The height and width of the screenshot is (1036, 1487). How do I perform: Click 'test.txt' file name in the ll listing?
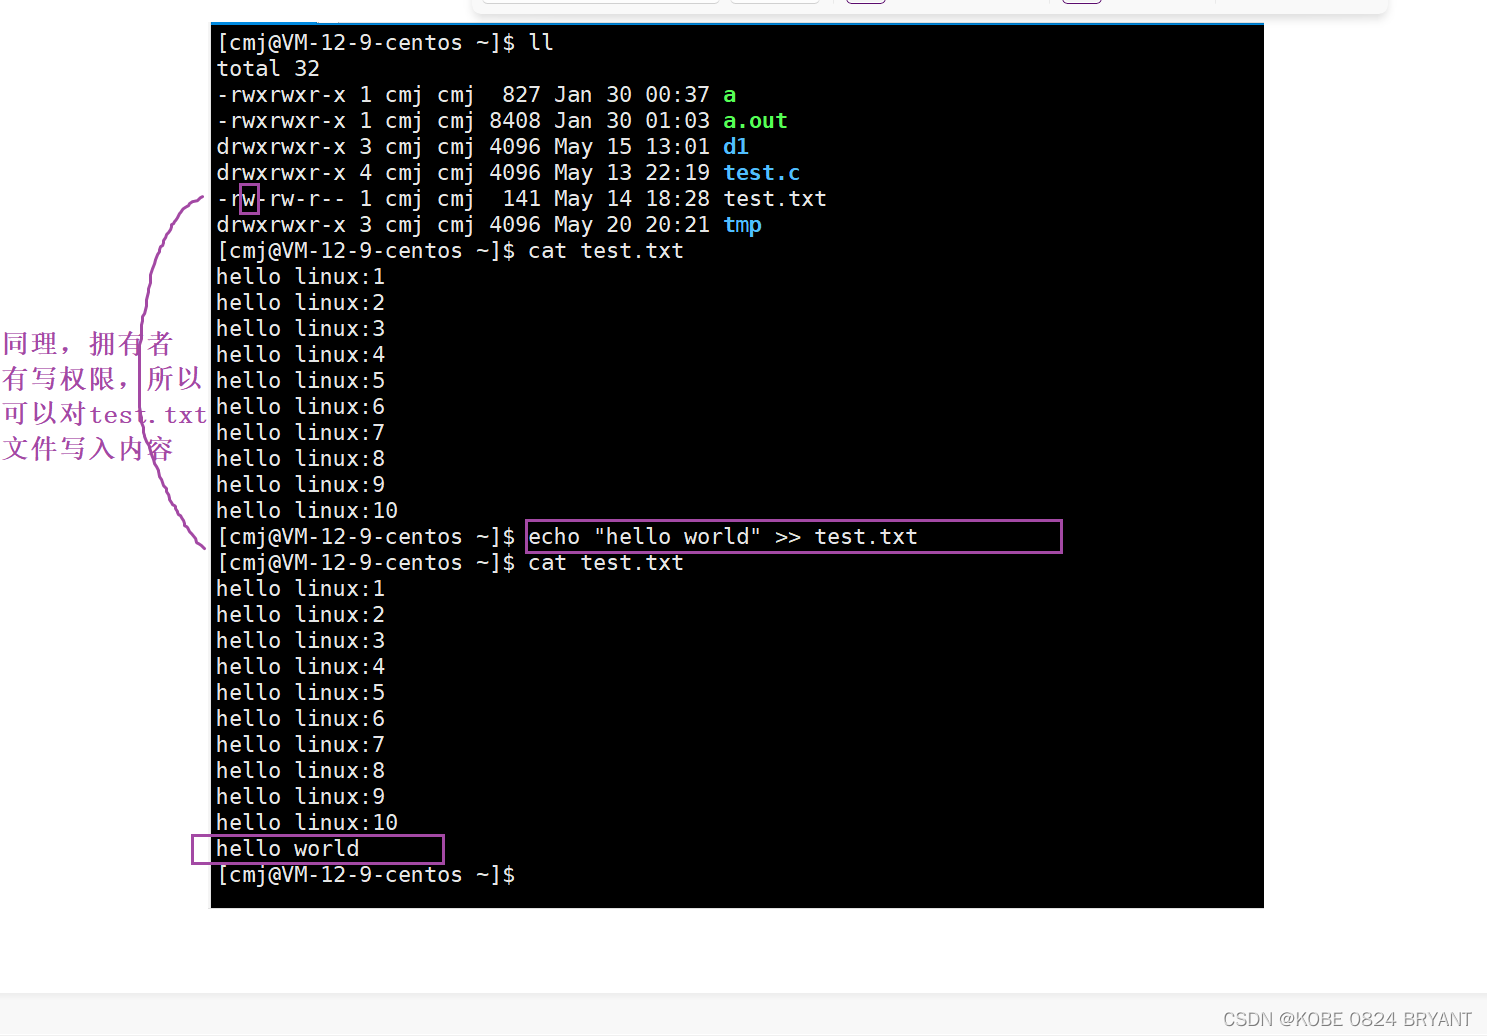(x=775, y=198)
